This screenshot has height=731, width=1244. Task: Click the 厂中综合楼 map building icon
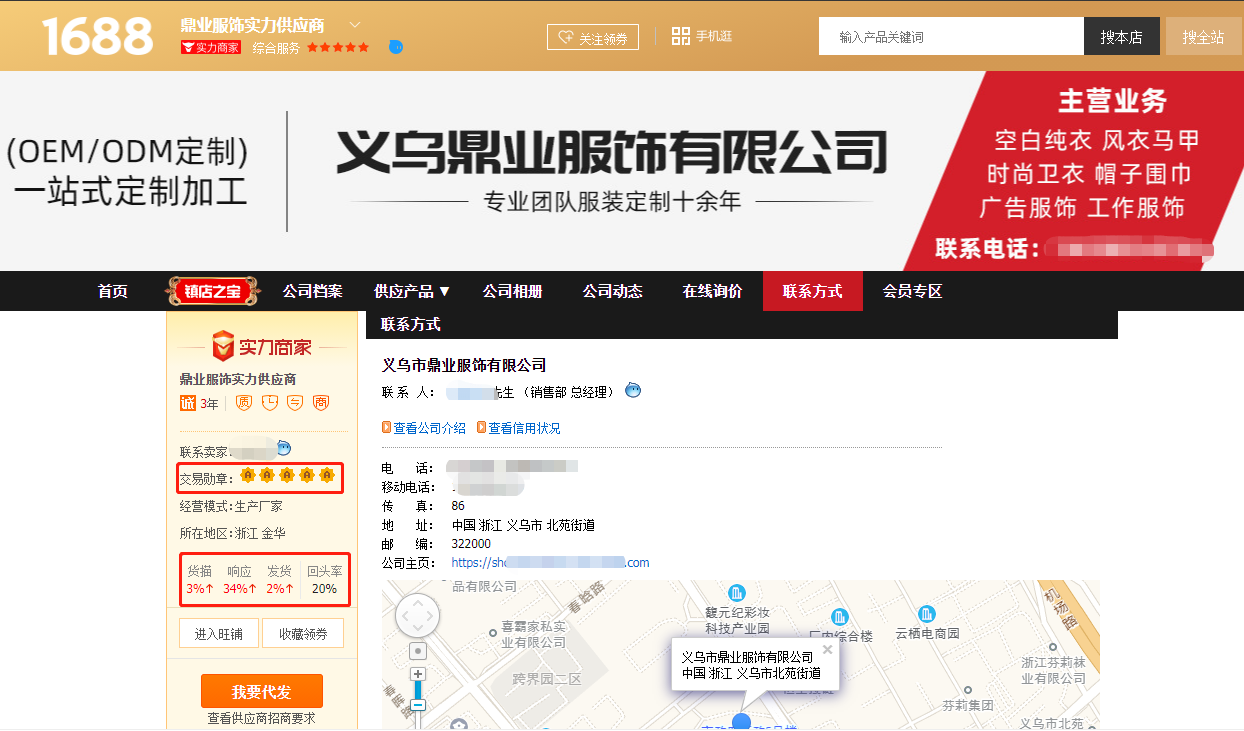tap(840, 616)
